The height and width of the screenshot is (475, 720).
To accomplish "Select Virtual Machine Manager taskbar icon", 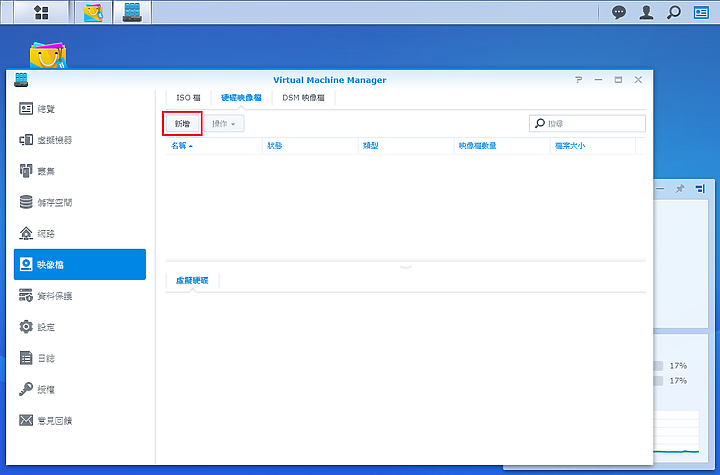I will click(132, 12).
